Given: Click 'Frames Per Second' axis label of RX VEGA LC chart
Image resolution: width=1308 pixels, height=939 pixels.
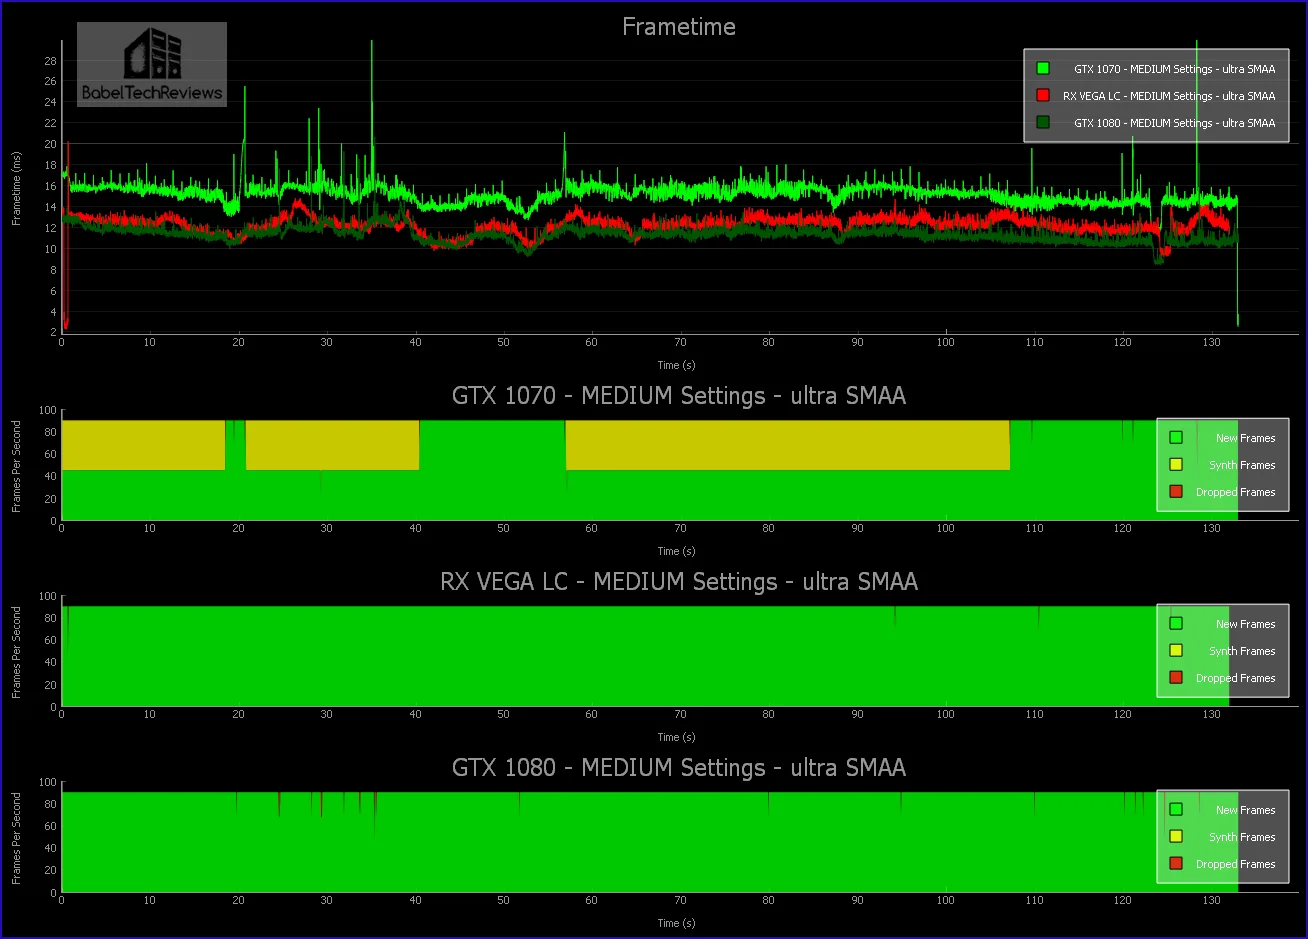Looking at the screenshot, I should [17, 652].
